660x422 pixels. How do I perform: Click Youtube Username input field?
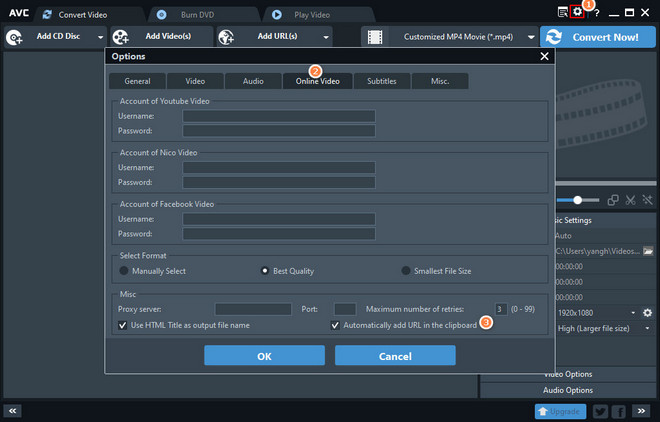[279, 116]
